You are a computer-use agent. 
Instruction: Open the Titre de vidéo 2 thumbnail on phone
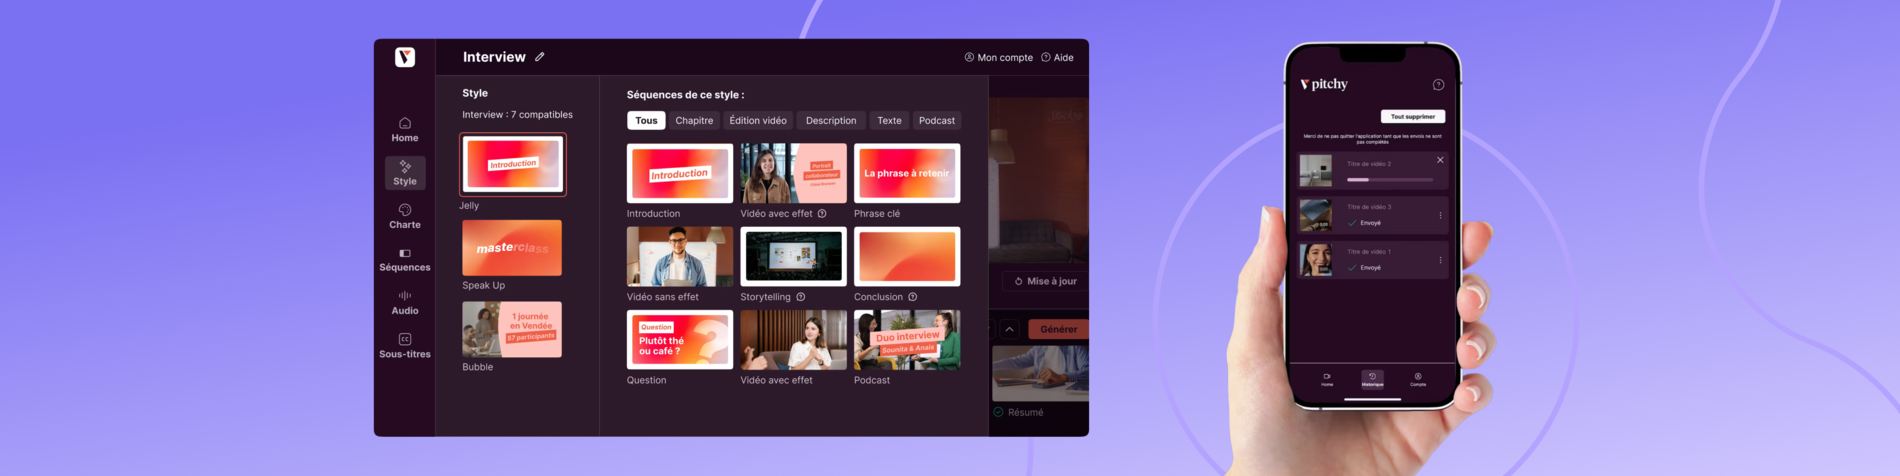click(x=1316, y=171)
